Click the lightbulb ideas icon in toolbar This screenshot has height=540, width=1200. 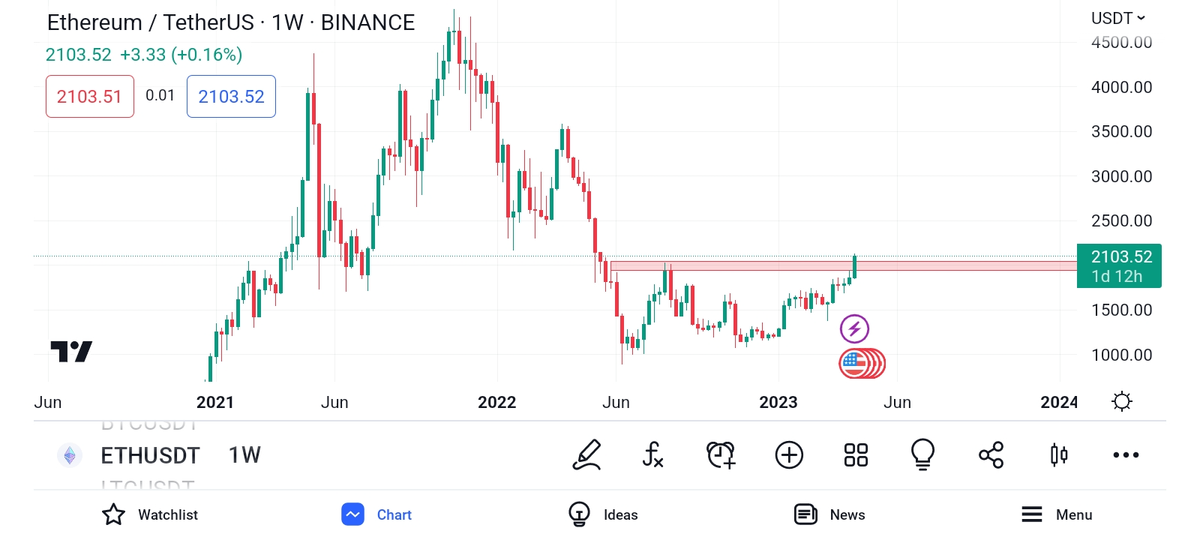(x=923, y=455)
